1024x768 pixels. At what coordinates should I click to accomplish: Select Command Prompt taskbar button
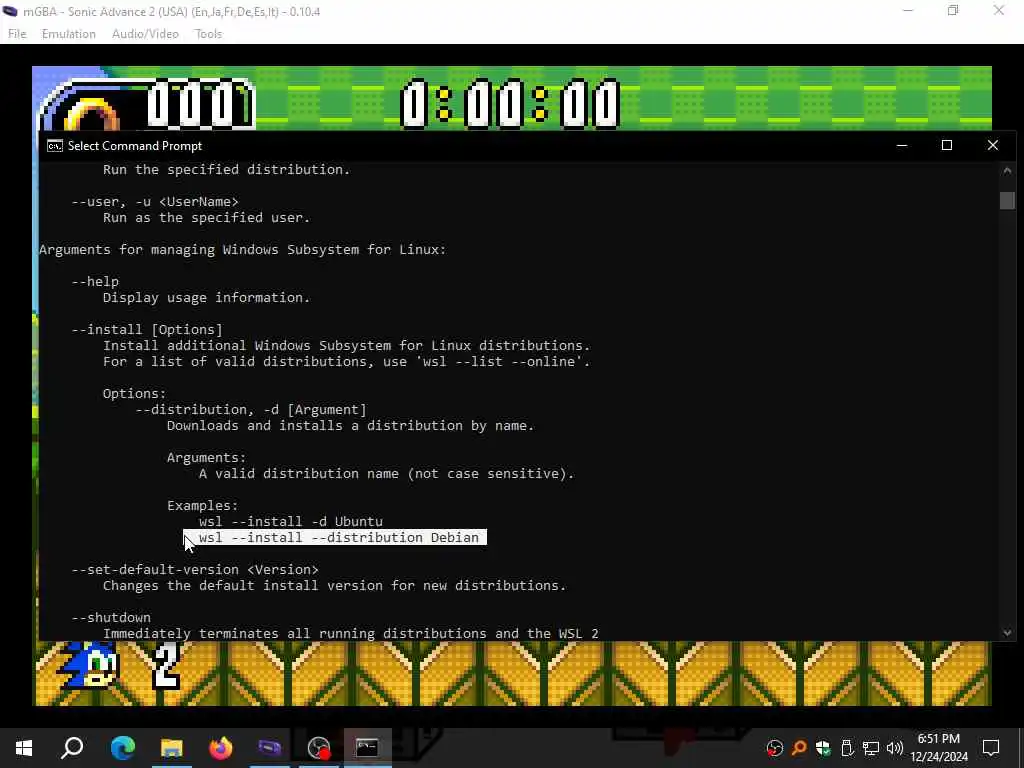[x=368, y=748]
